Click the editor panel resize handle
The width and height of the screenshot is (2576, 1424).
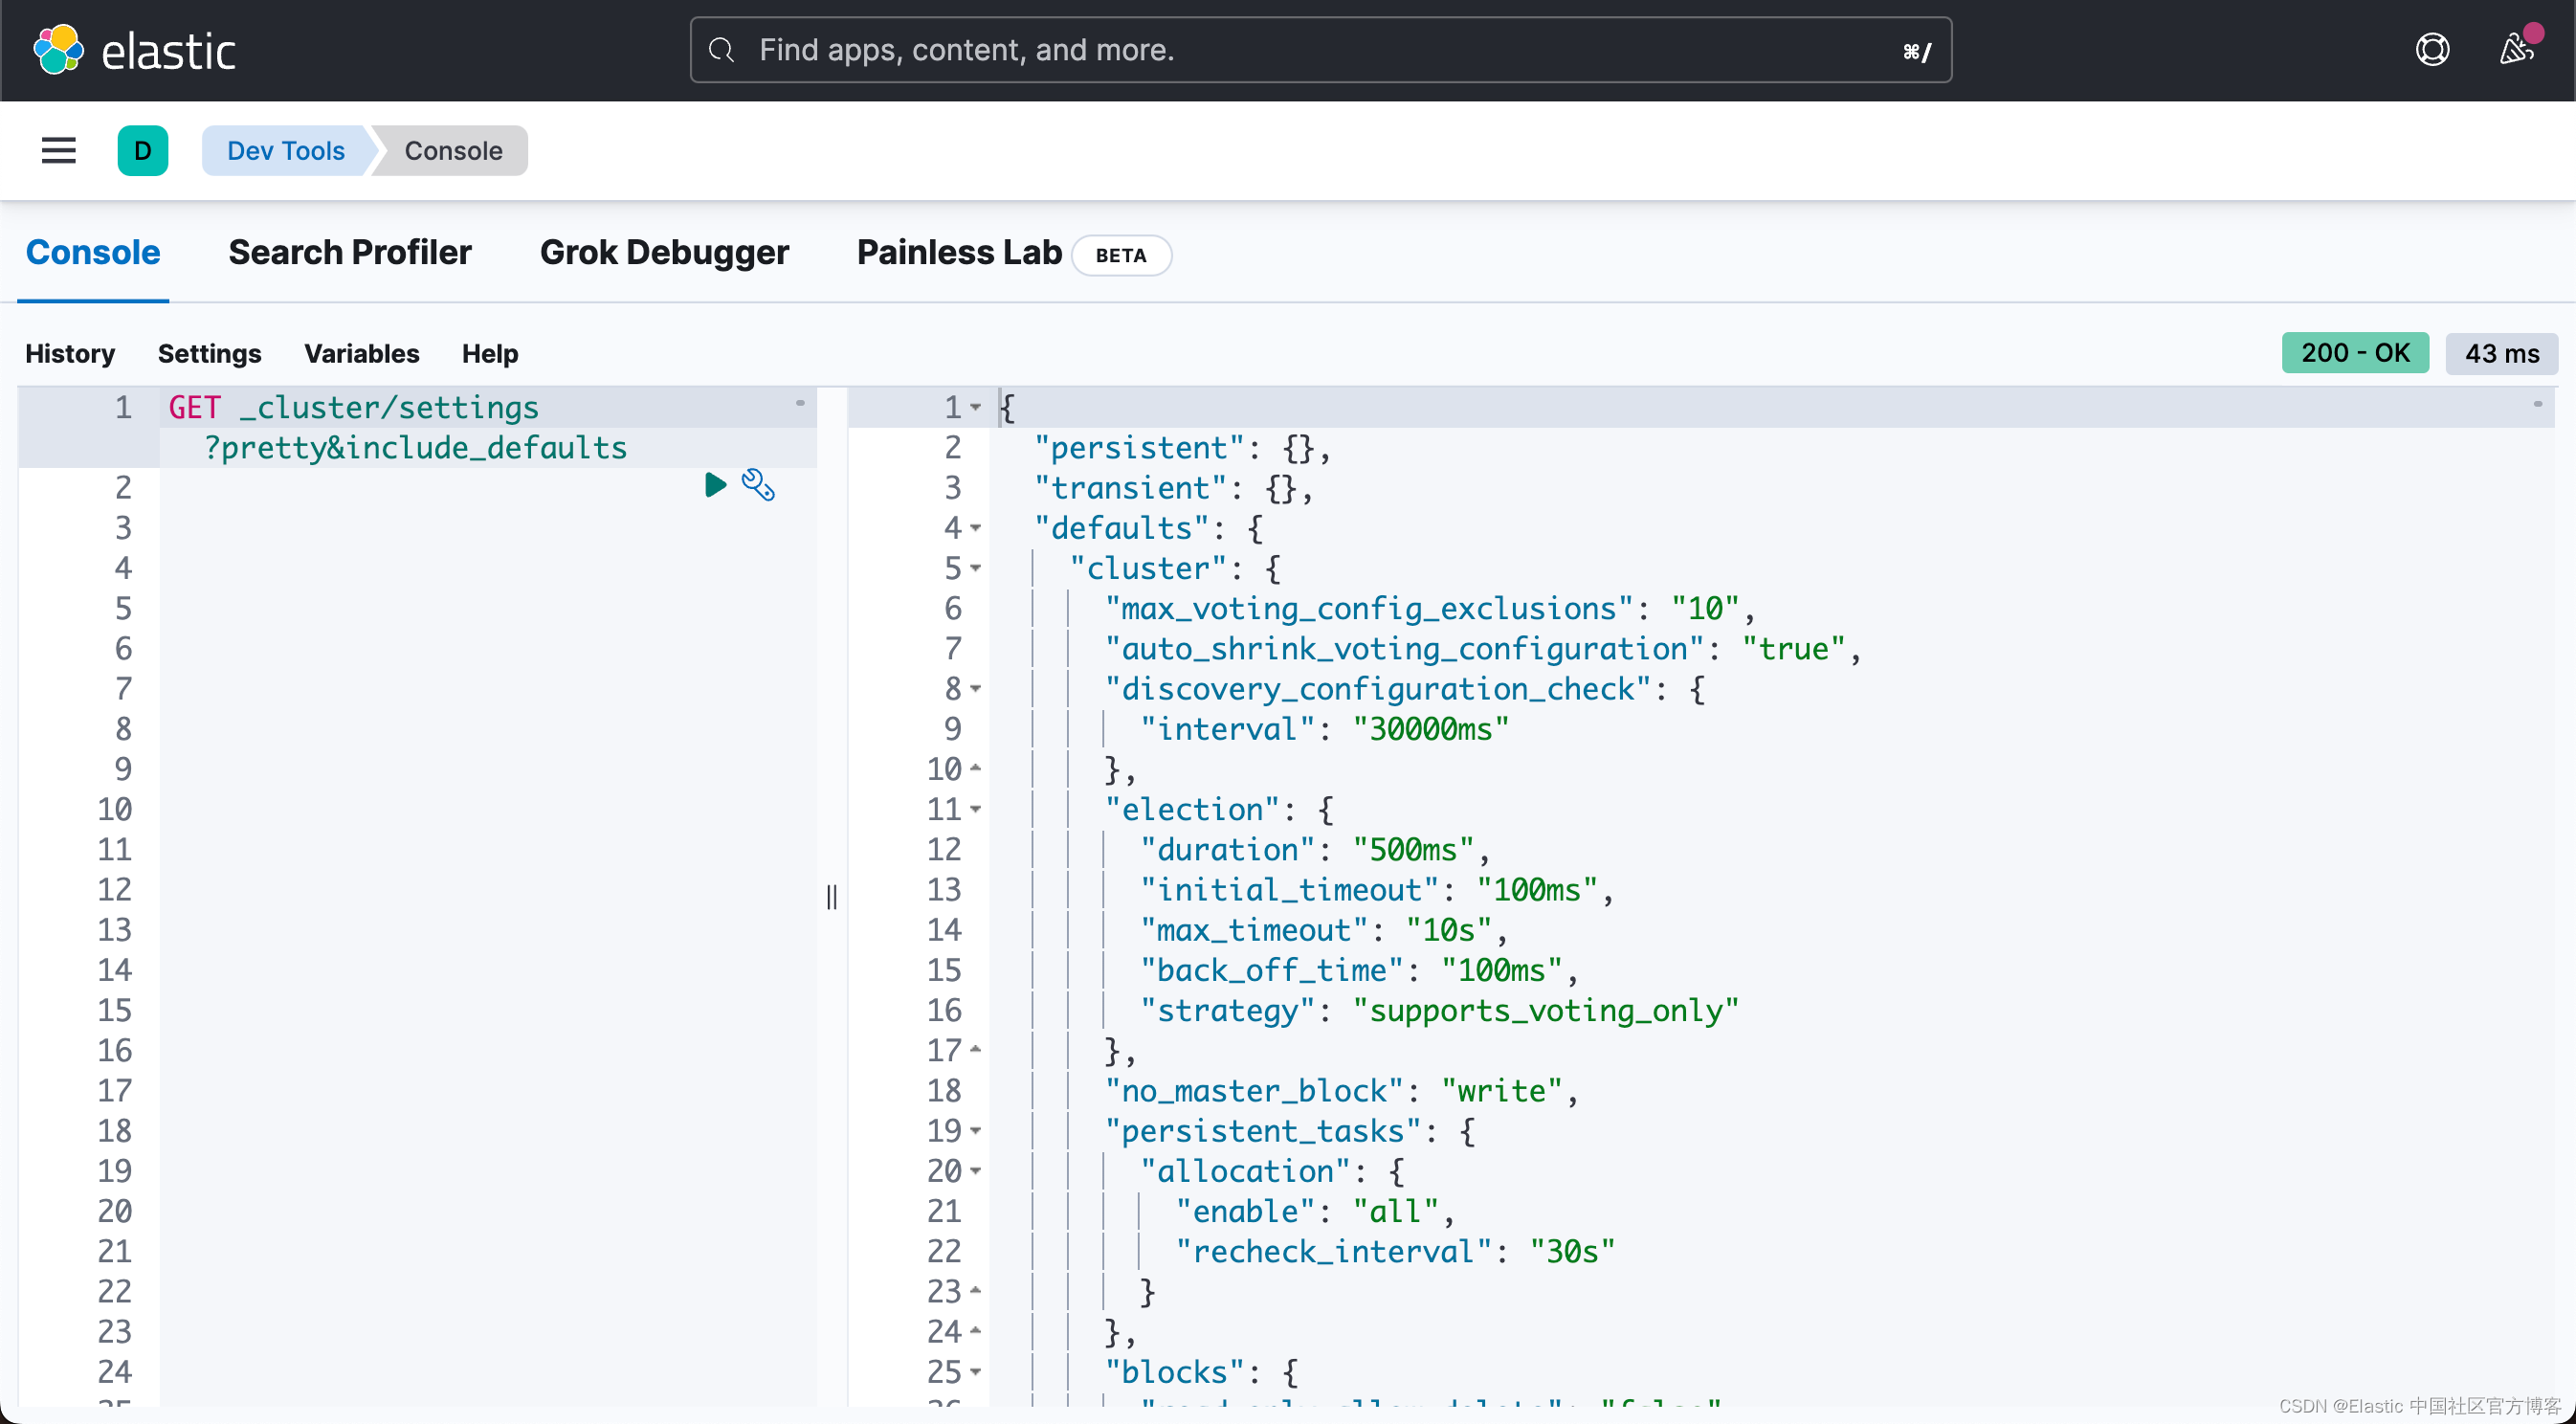click(x=832, y=897)
